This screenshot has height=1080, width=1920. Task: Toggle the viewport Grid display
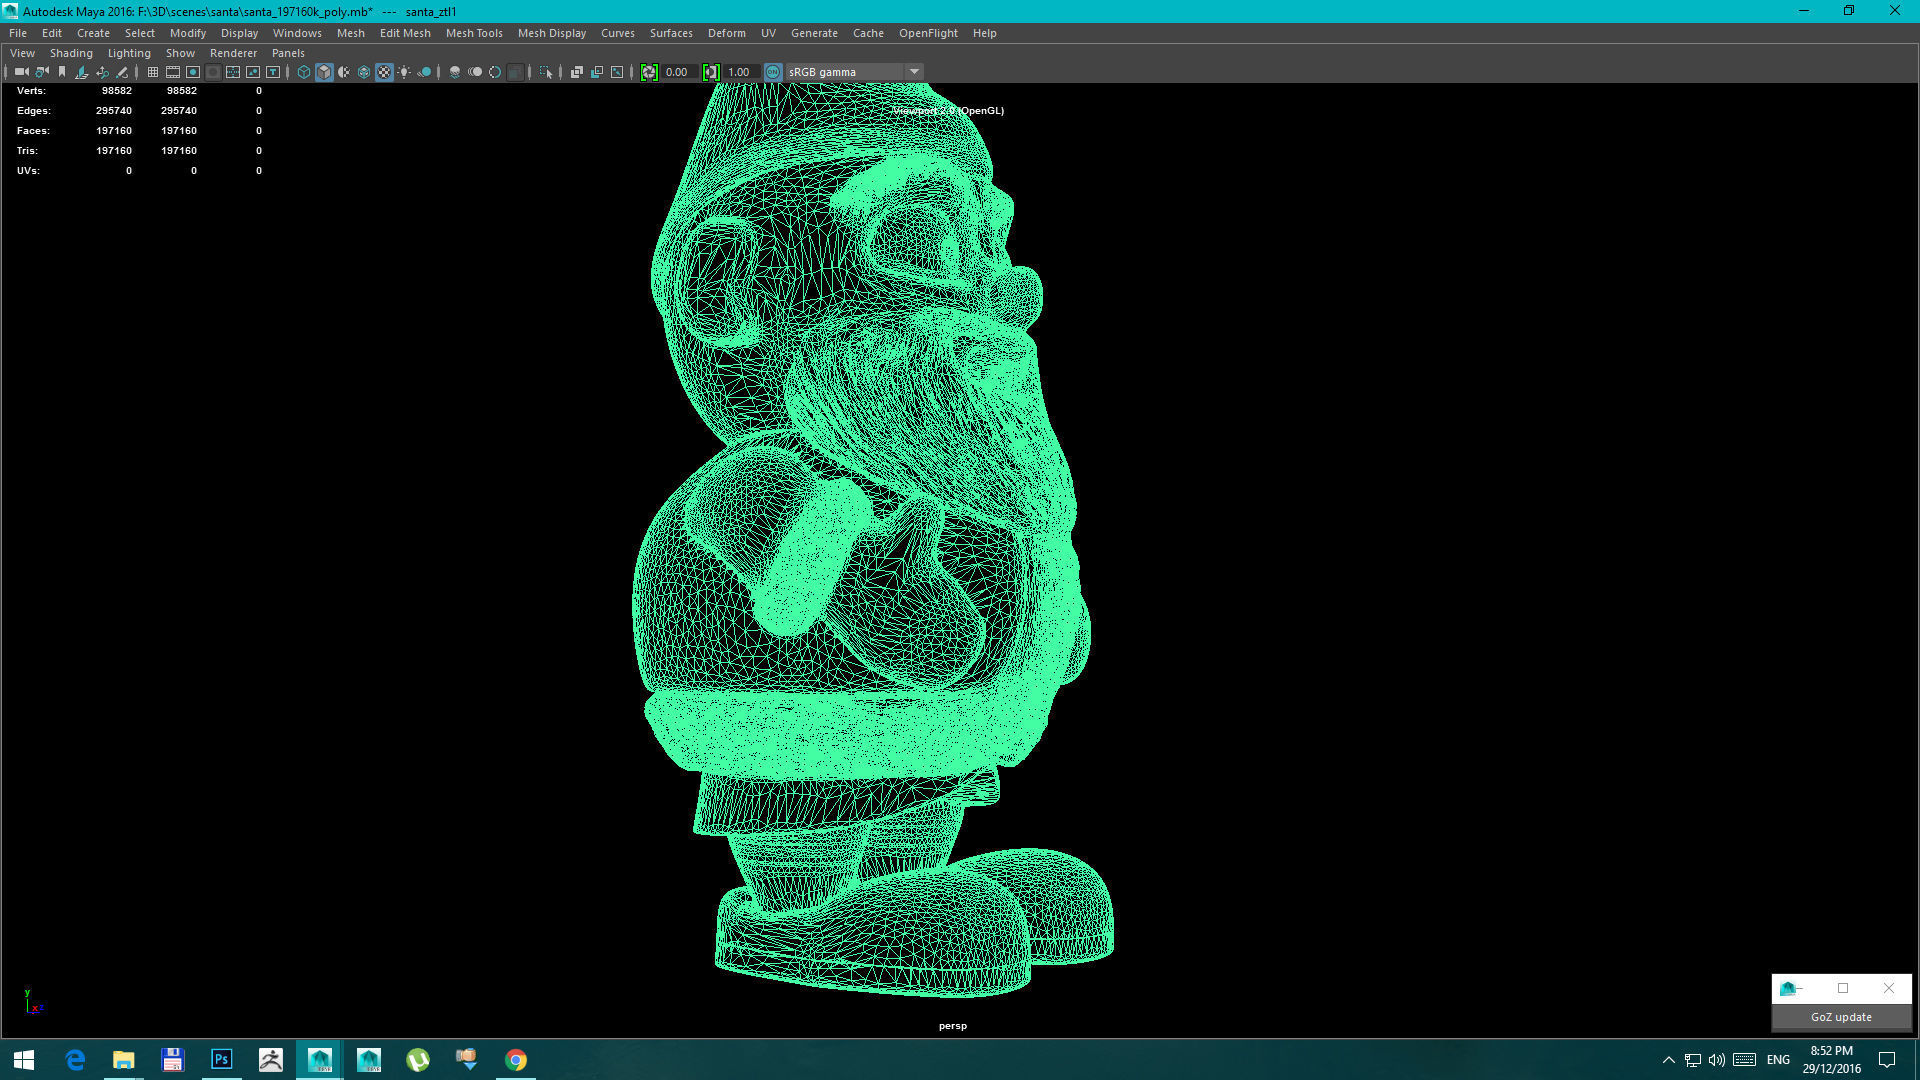(x=153, y=72)
